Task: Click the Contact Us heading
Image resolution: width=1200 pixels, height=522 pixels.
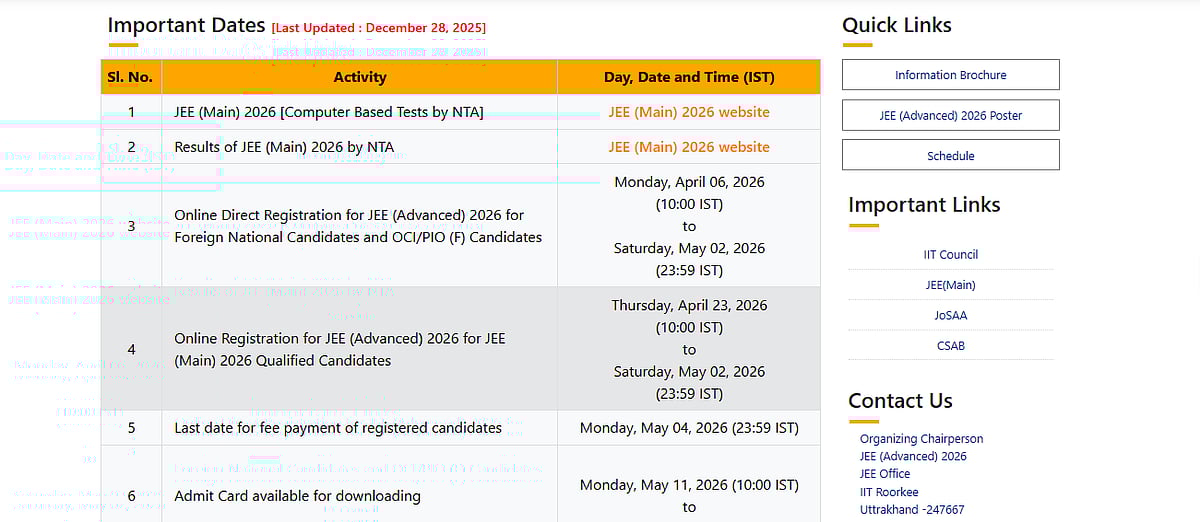Action: 900,401
